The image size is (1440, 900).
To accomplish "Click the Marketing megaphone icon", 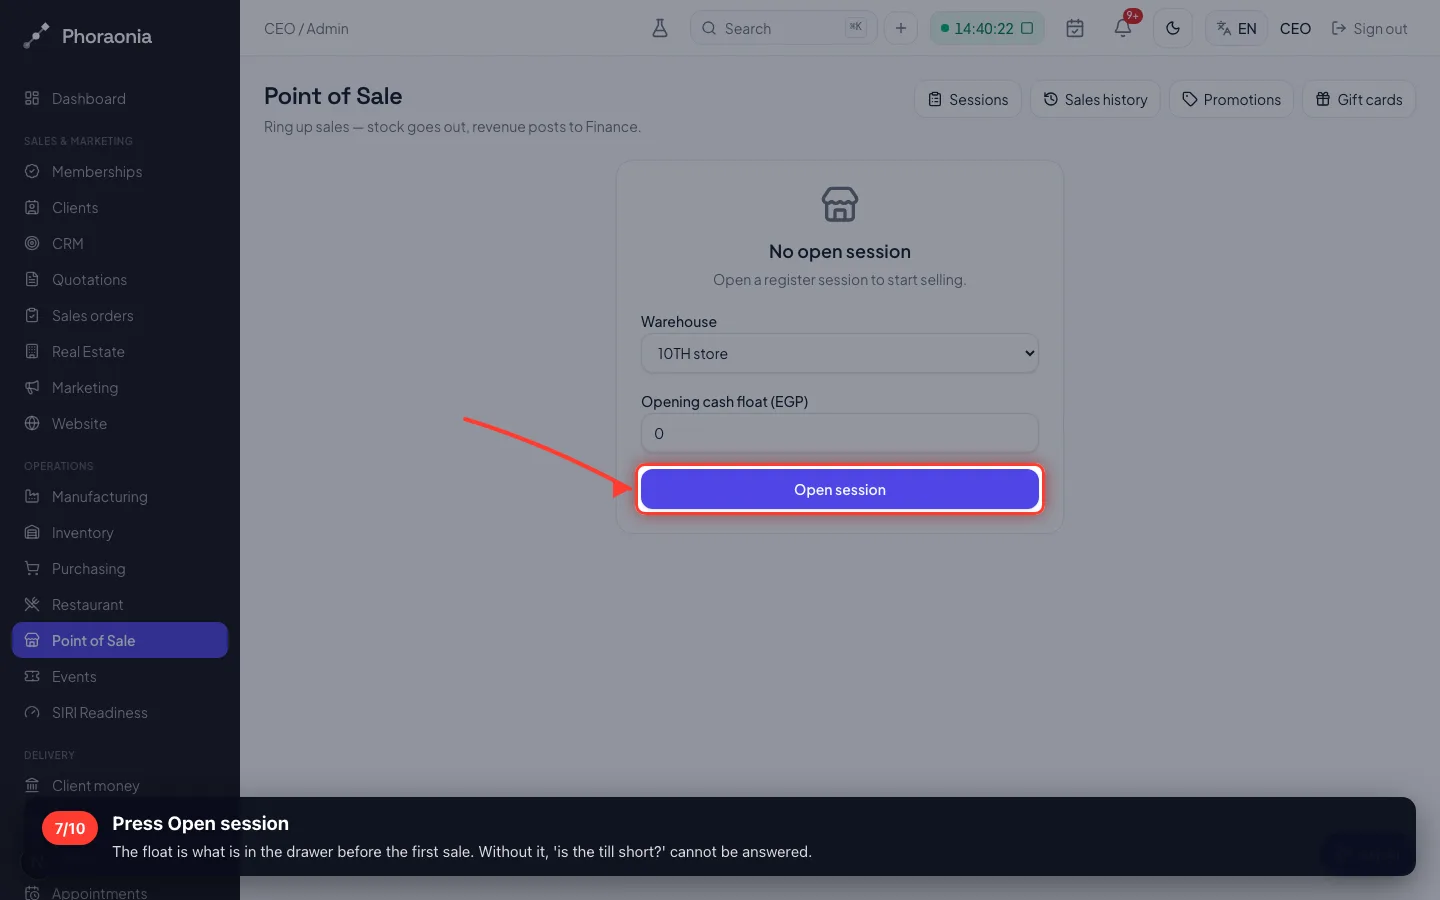I will [32, 388].
